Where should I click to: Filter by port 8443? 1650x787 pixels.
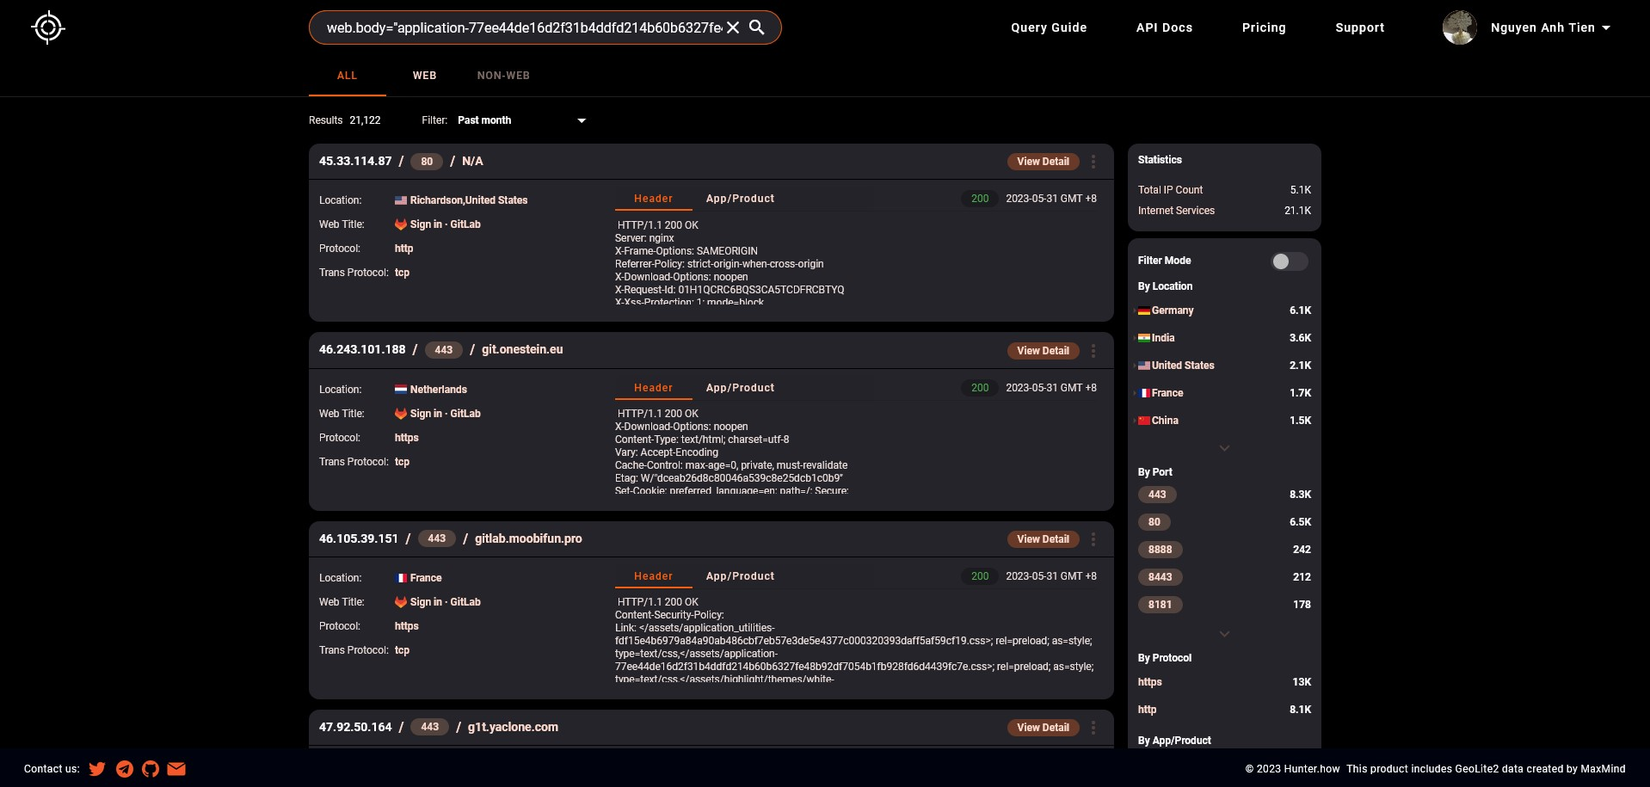pos(1160,577)
